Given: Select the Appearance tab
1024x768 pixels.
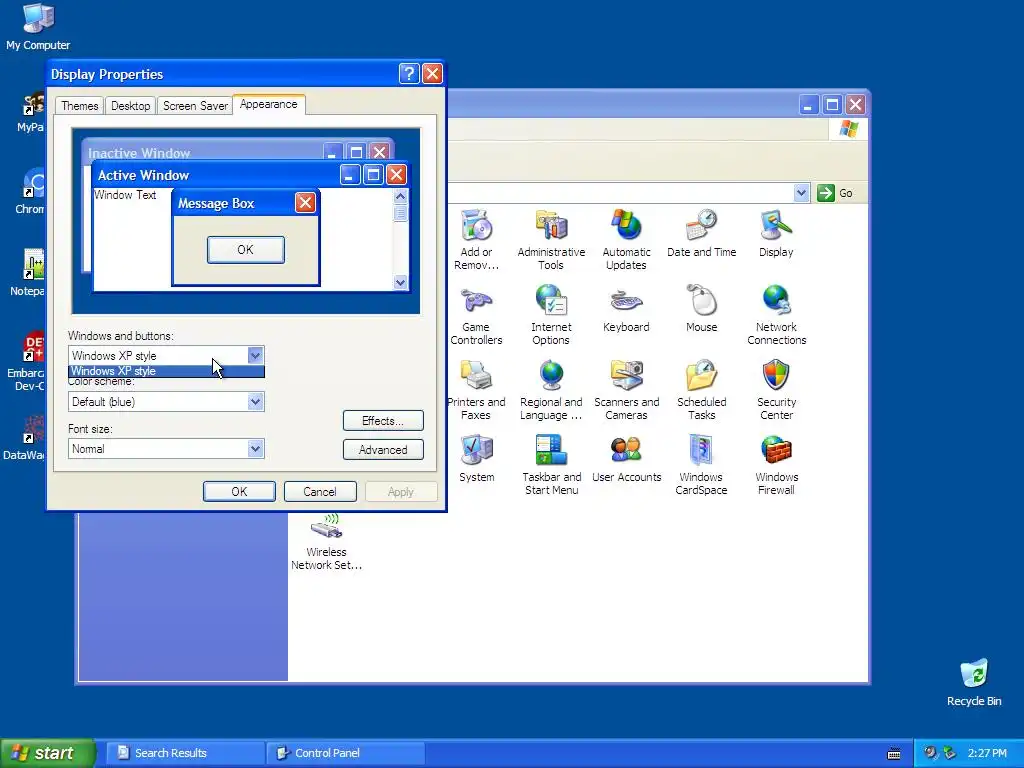Looking at the screenshot, I should (268, 104).
